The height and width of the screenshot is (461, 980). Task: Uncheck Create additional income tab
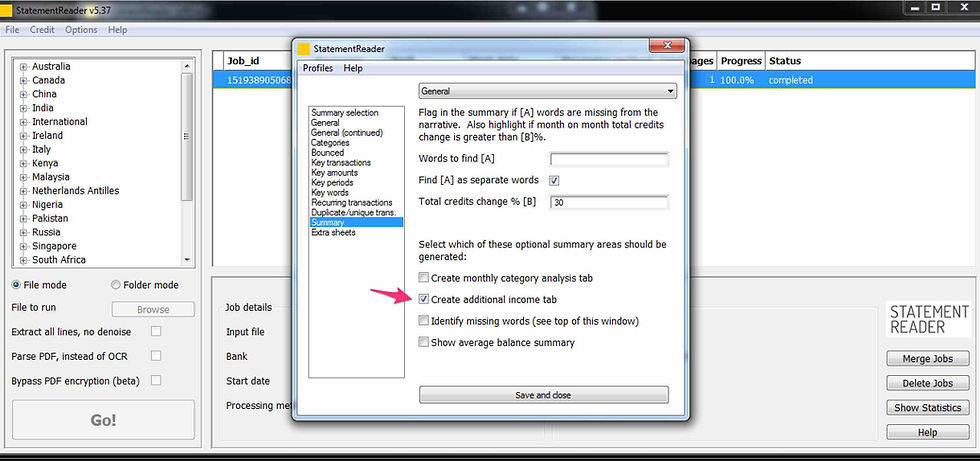(x=424, y=299)
